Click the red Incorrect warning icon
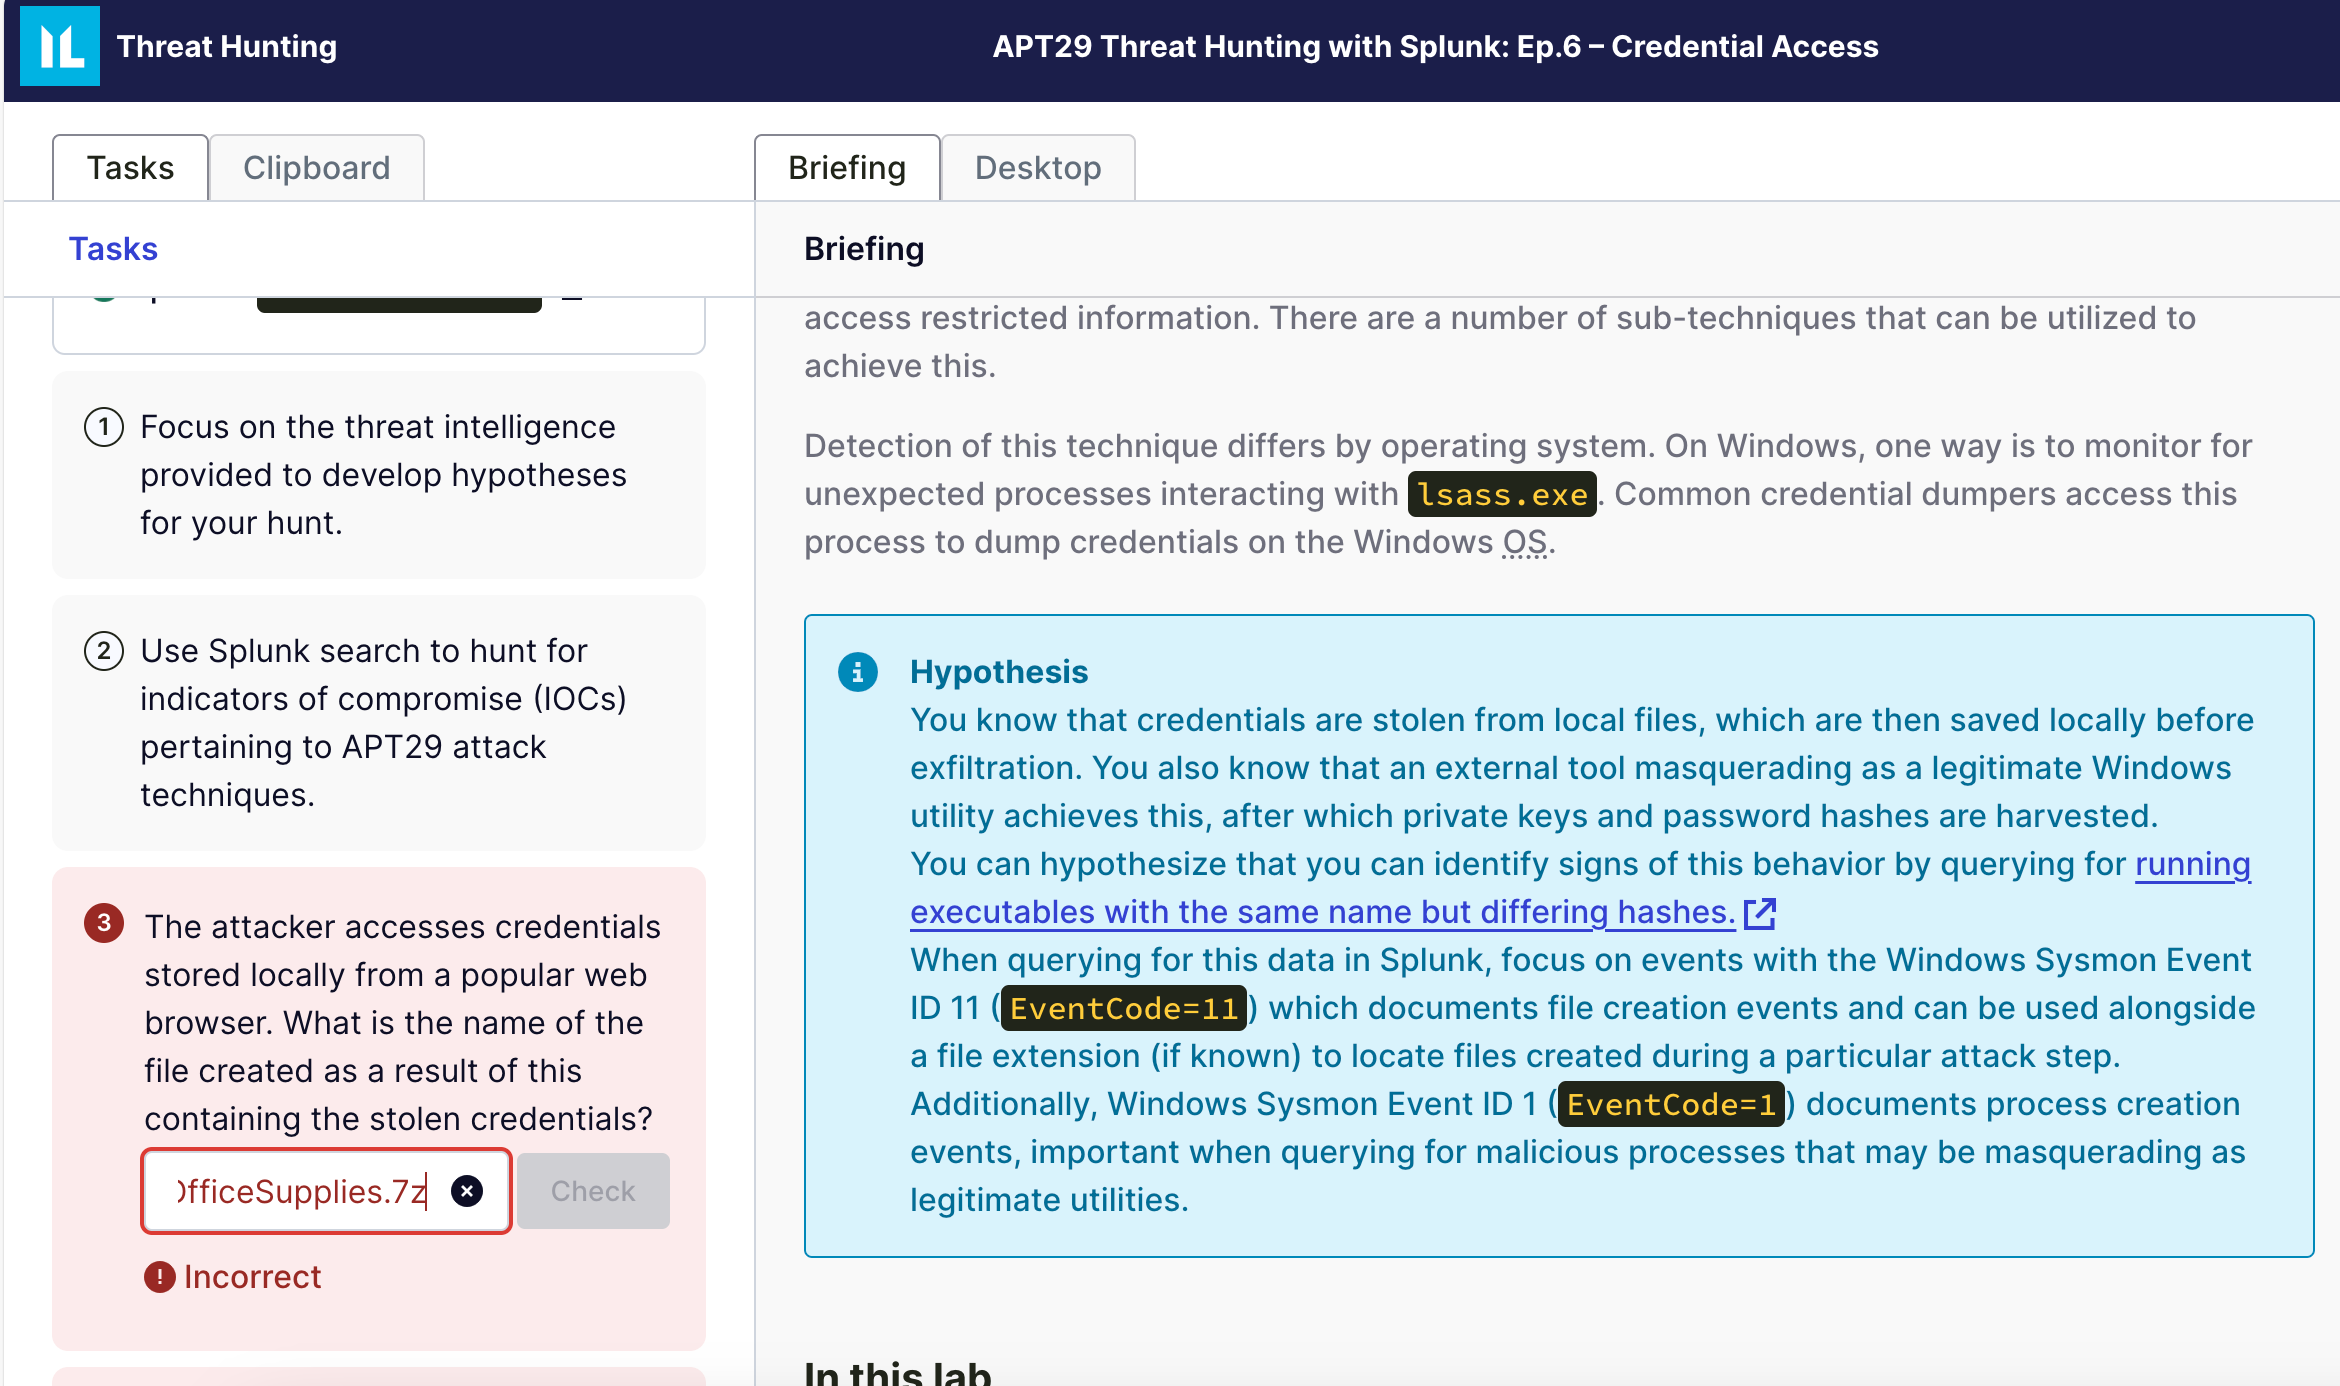The image size is (2340, 1386). [159, 1277]
